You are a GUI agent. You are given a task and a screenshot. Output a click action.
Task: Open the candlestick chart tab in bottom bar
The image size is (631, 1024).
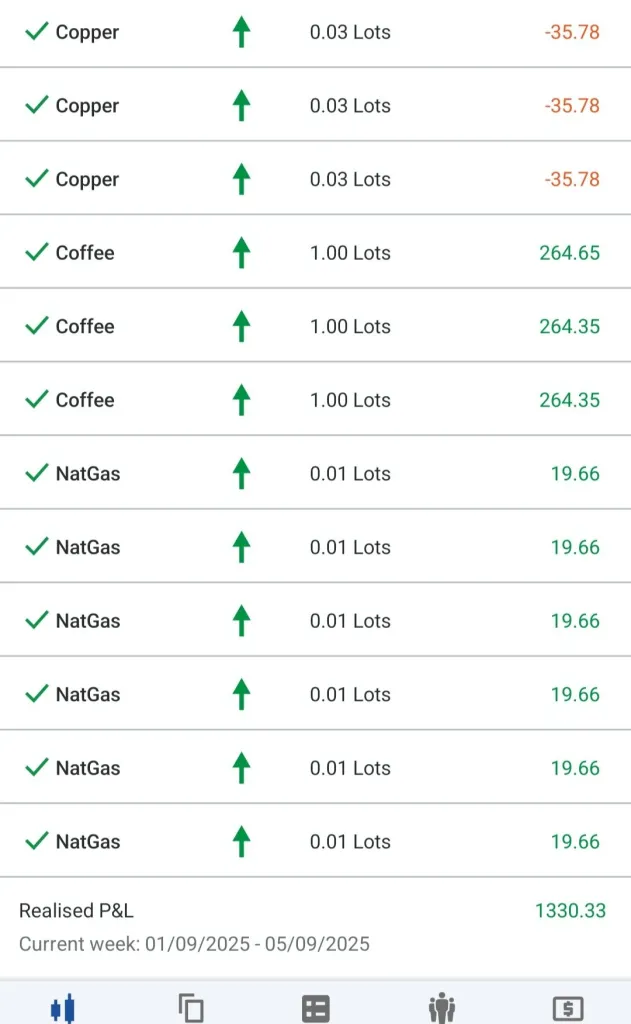pyautogui.click(x=63, y=1007)
